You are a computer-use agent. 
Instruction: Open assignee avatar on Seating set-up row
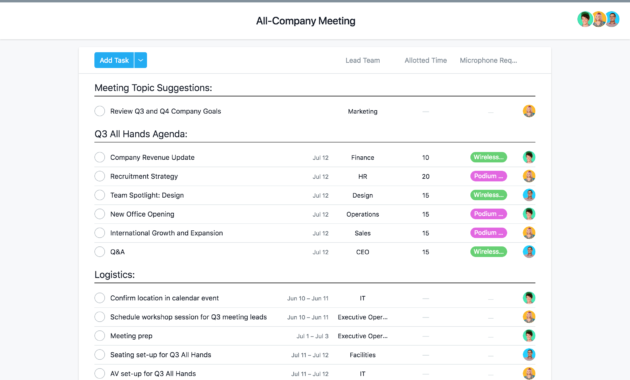[x=529, y=354]
